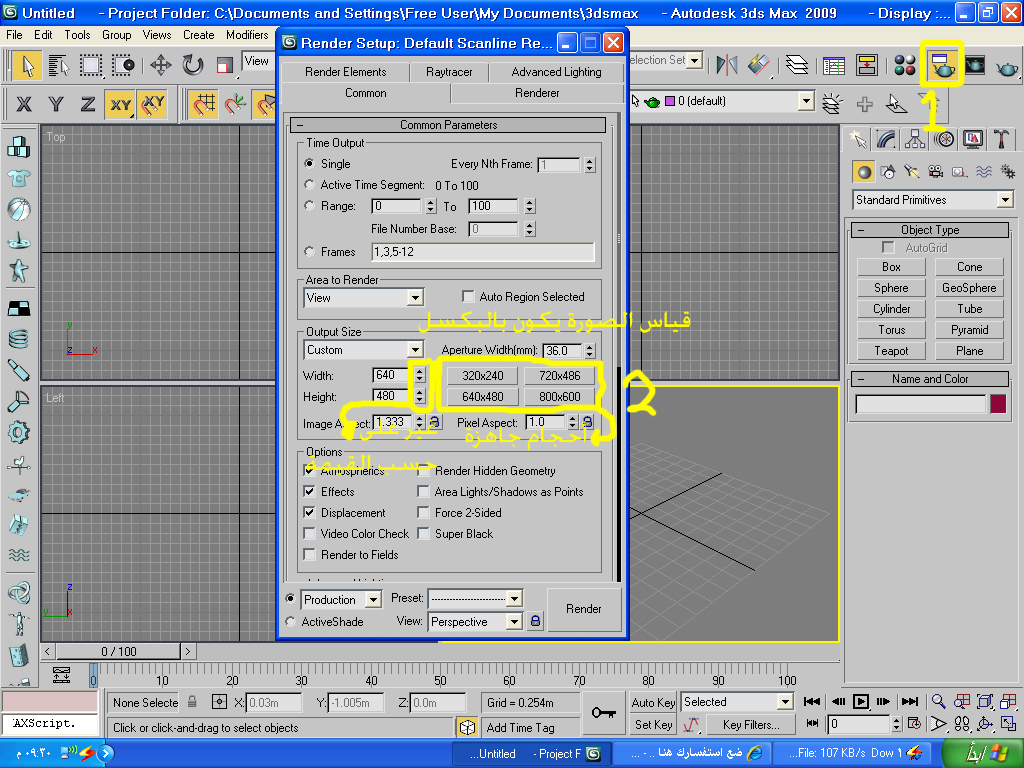Open the Standard Primitives dropdown
The image size is (1024, 768).
pyautogui.click(x=933, y=200)
